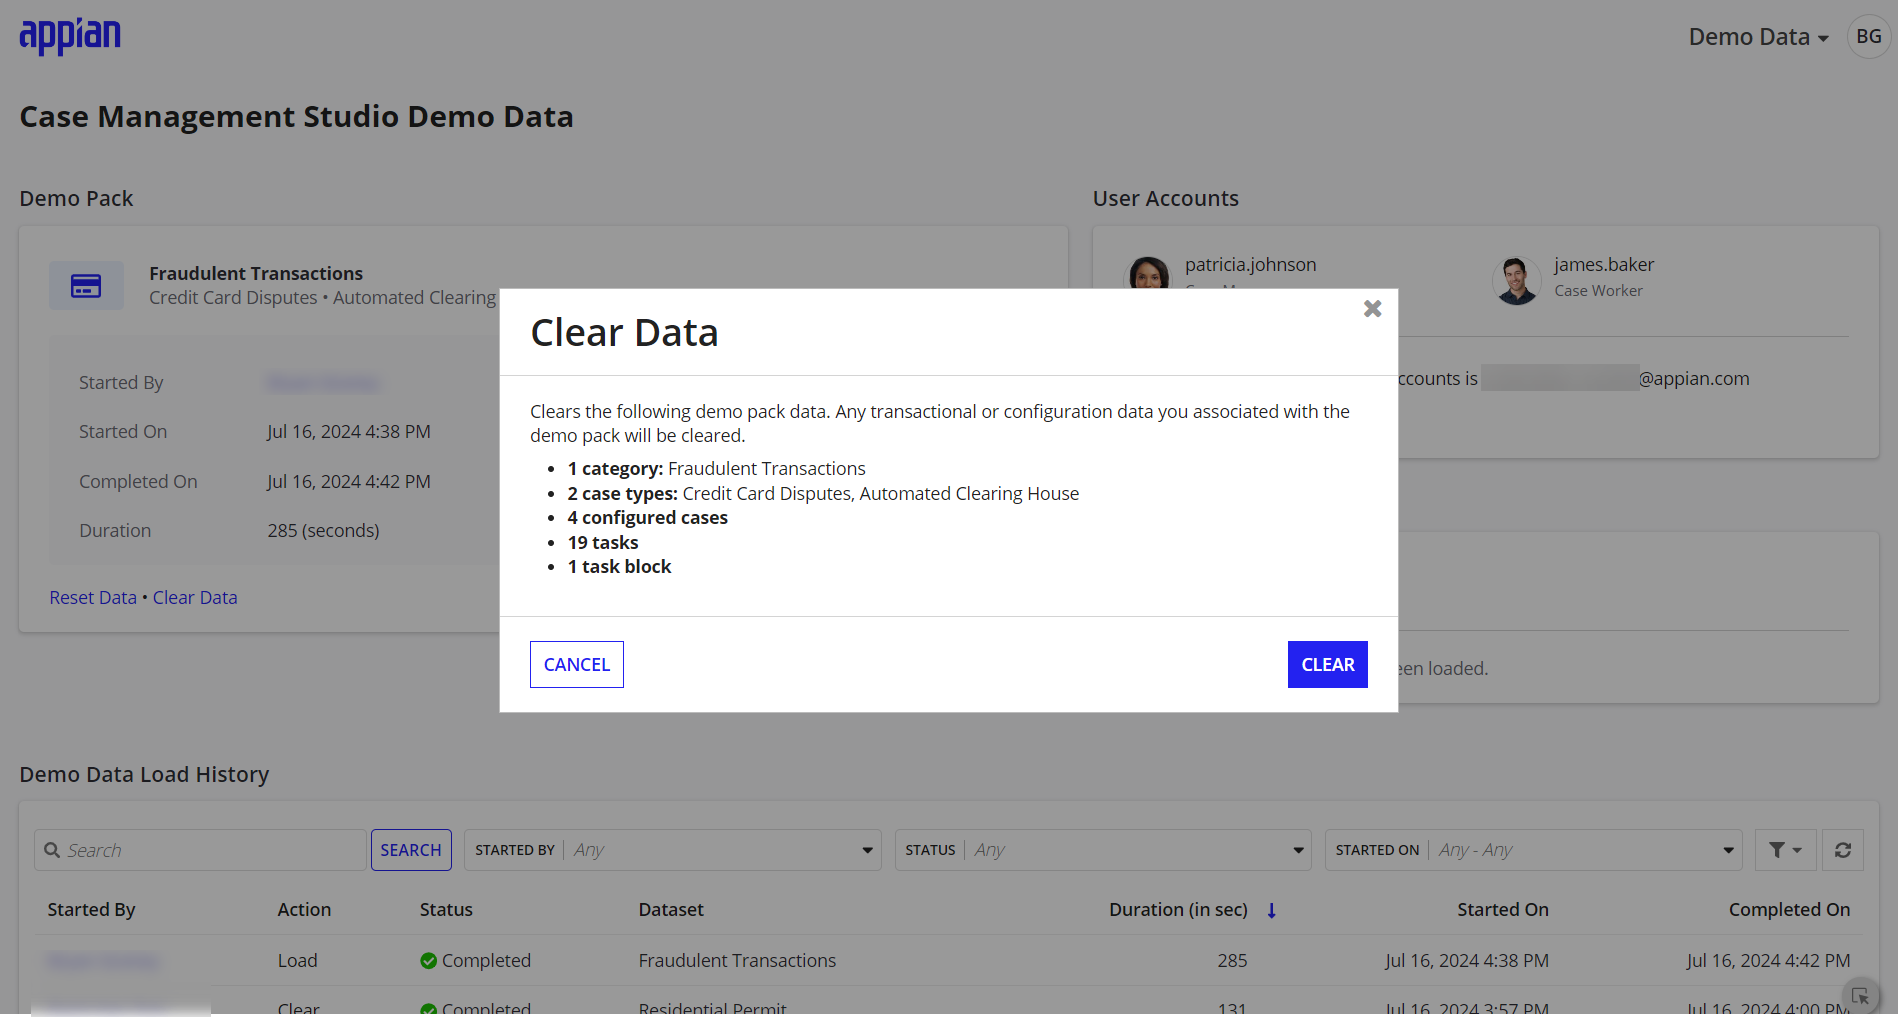Click Residential Permit dataset cell
Image resolution: width=1898 pixels, height=1017 pixels.
click(712, 1007)
